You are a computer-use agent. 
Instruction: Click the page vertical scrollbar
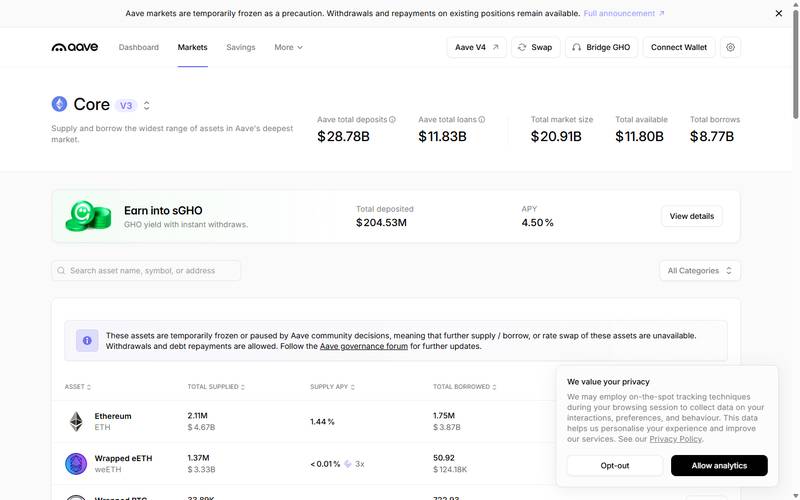click(x=795, y=64)
